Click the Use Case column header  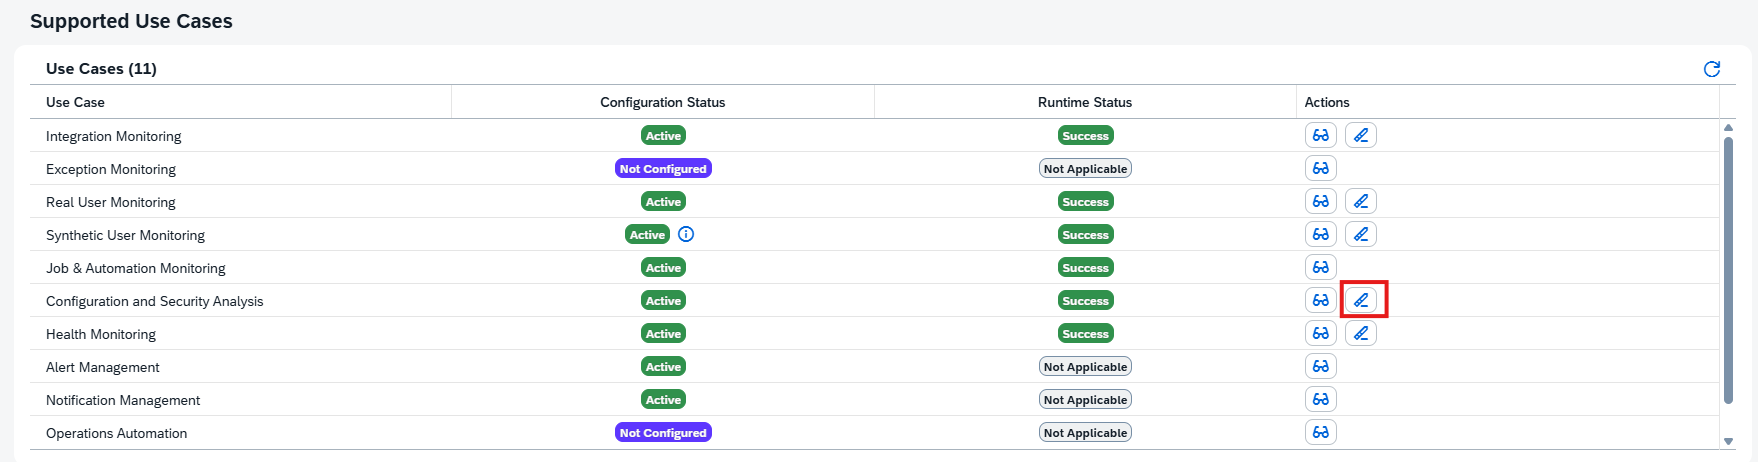75,102
